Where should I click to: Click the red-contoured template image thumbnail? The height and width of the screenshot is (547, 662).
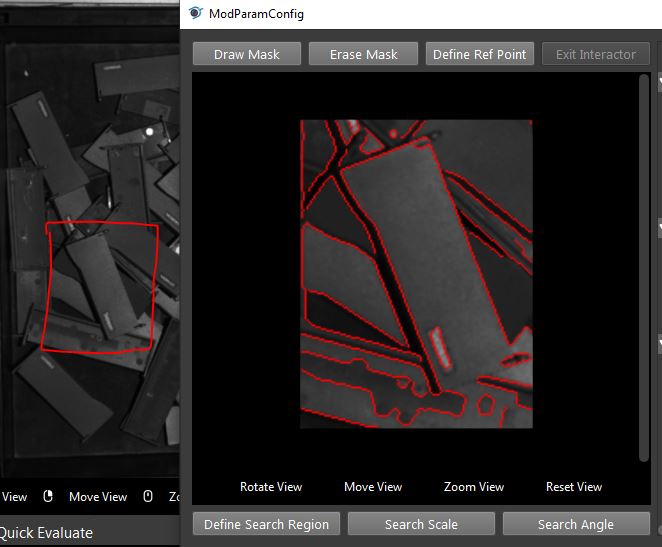pyautogui.click(x=416, y=274)
